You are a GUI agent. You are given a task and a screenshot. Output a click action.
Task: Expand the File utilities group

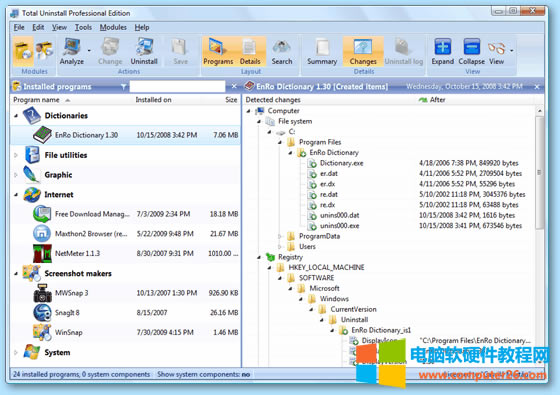pyautogui.click(x=16, y=155)
